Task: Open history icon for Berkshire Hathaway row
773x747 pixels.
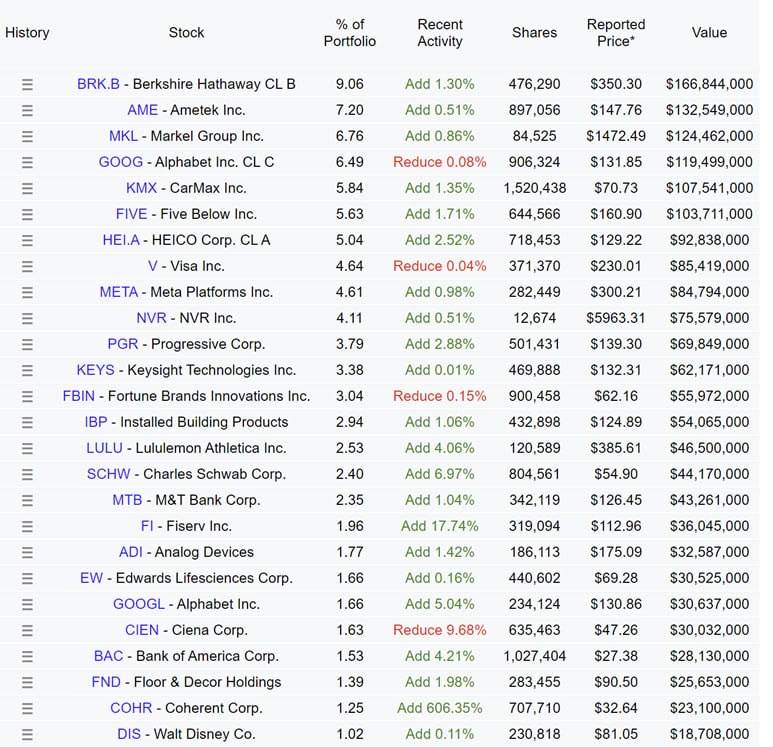Action: [x=27, y=84]
